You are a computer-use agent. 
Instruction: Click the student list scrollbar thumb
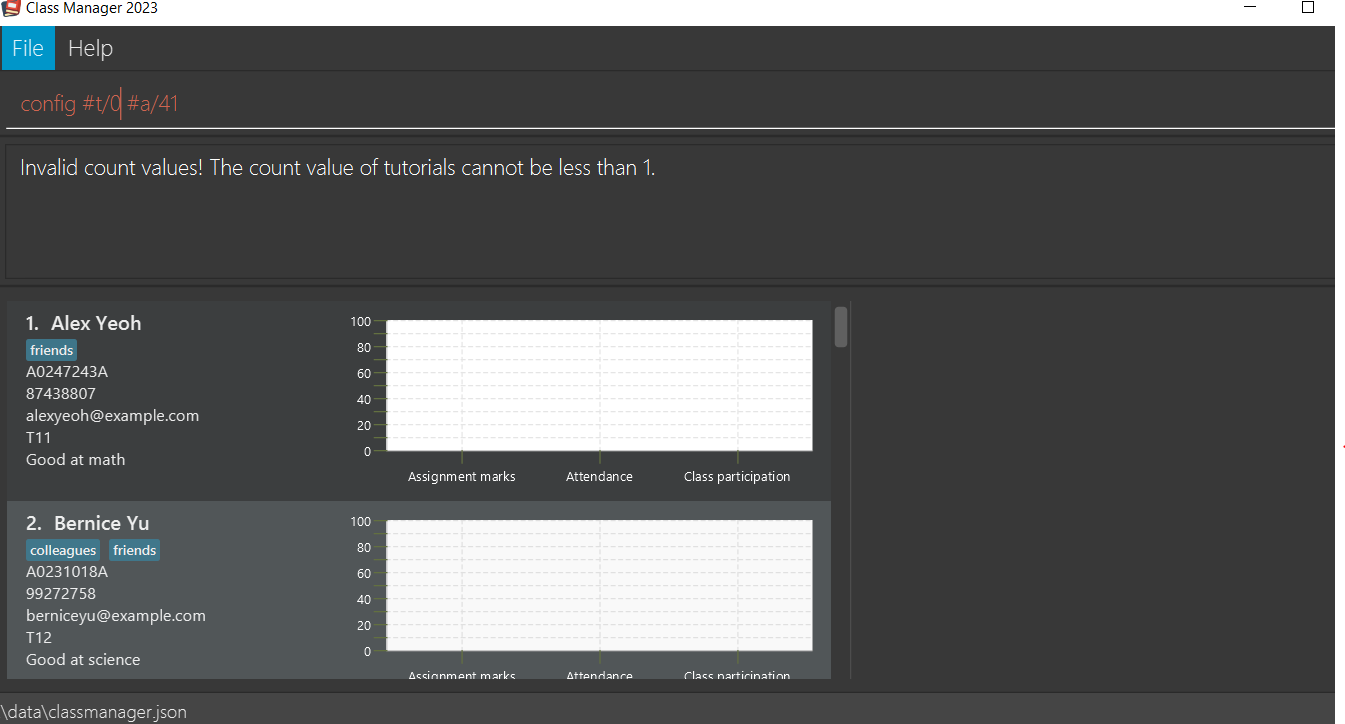[x=841, y=327]
